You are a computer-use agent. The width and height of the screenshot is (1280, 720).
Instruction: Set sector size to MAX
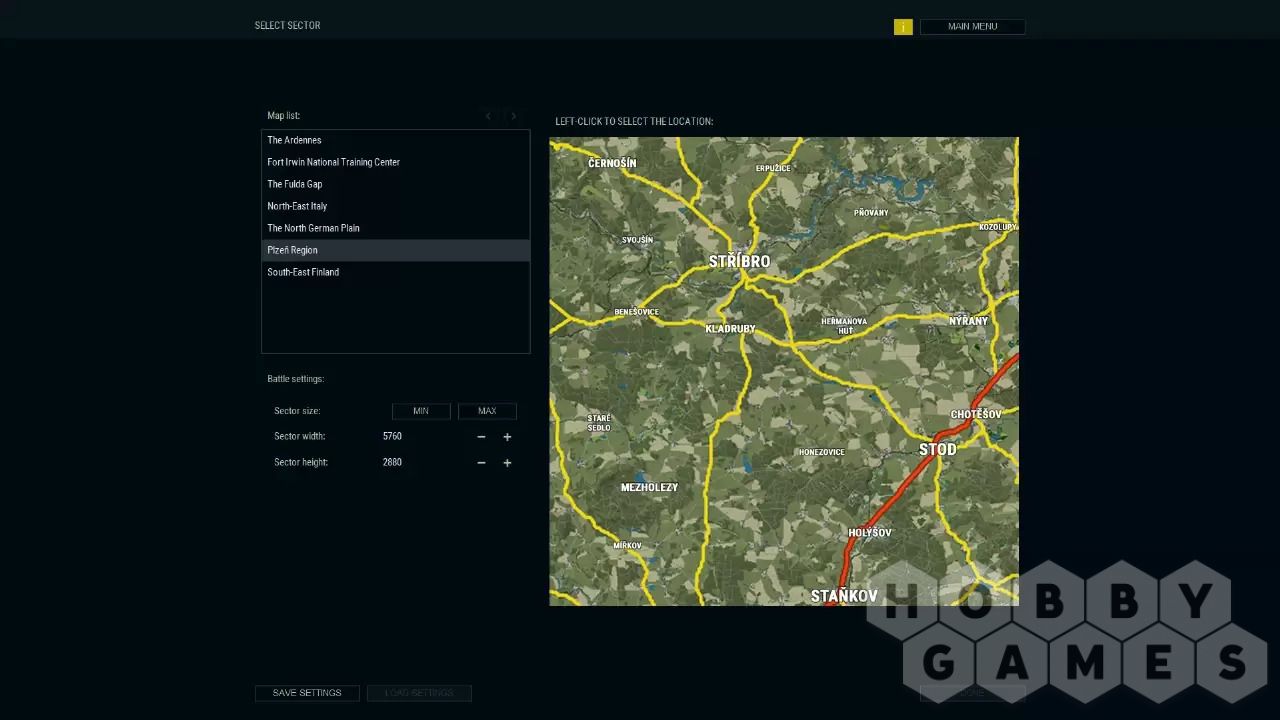pos(487,411)
